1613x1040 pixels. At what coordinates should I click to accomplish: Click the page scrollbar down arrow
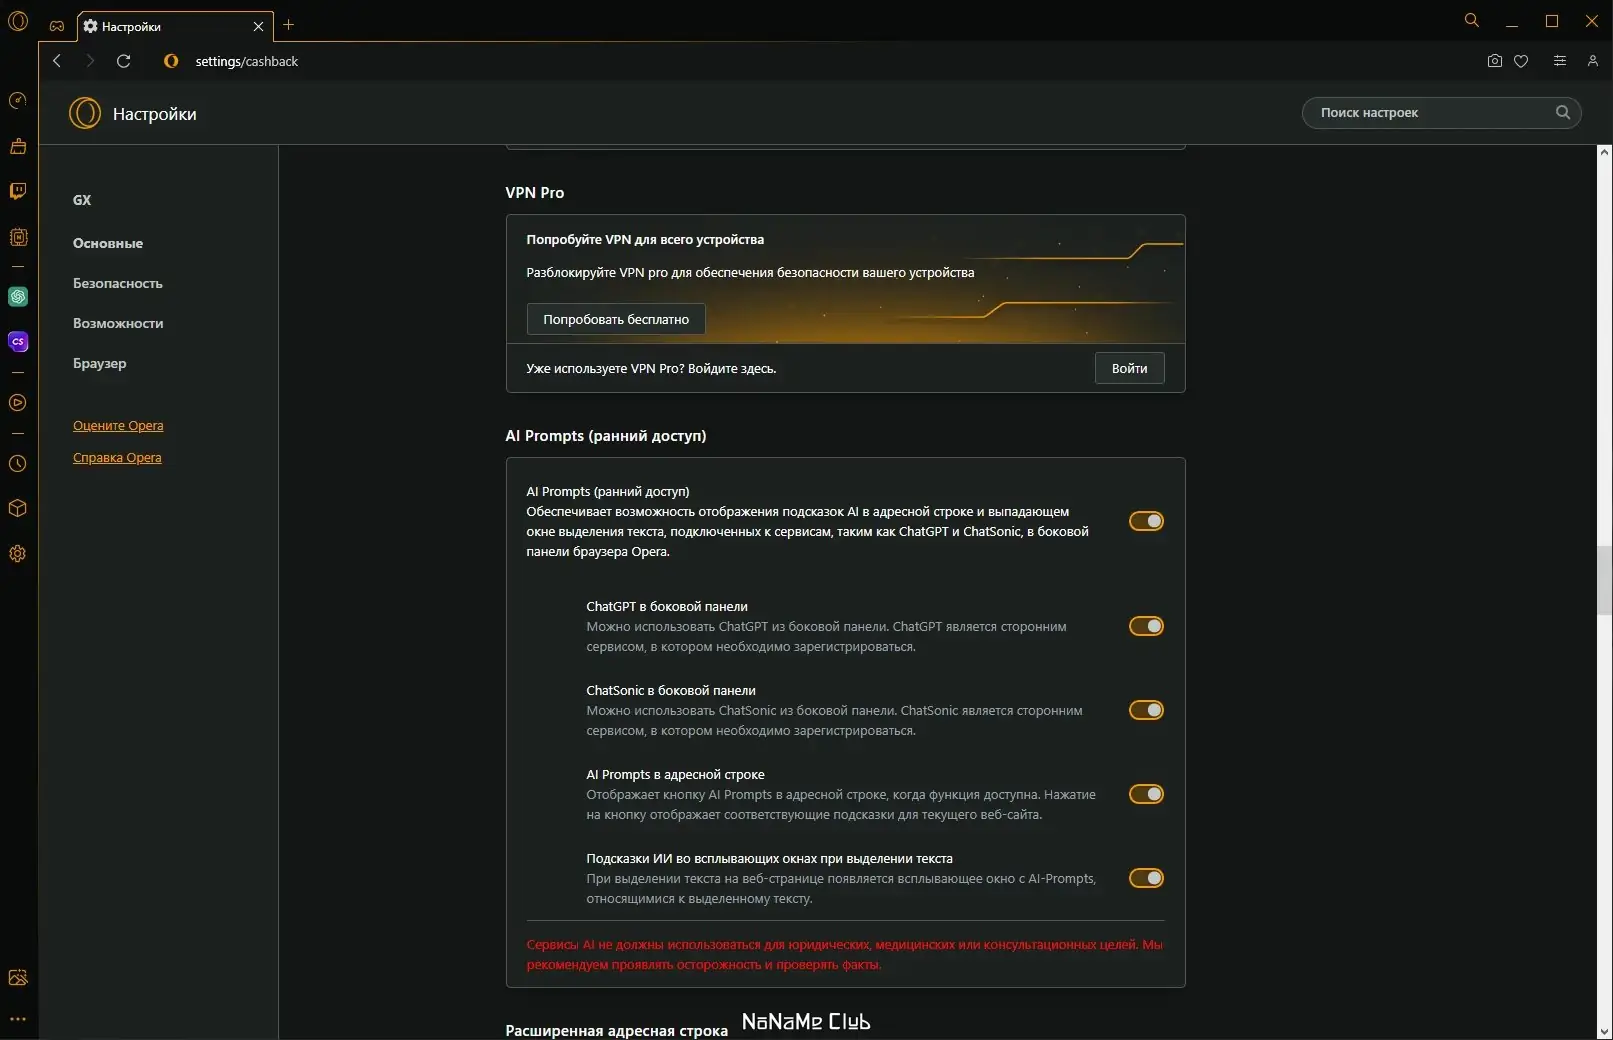coord(1604,1031)
